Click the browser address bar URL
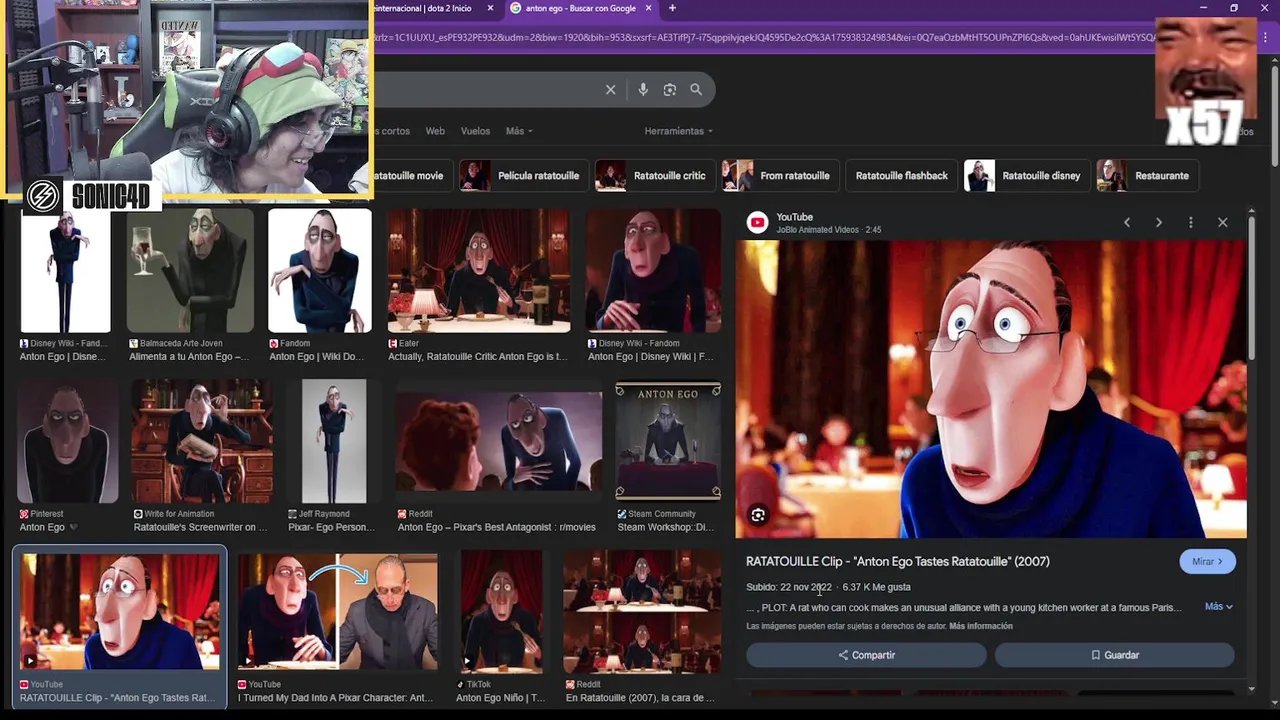This screenshot has height=720, width=1280. click(764, 37)
